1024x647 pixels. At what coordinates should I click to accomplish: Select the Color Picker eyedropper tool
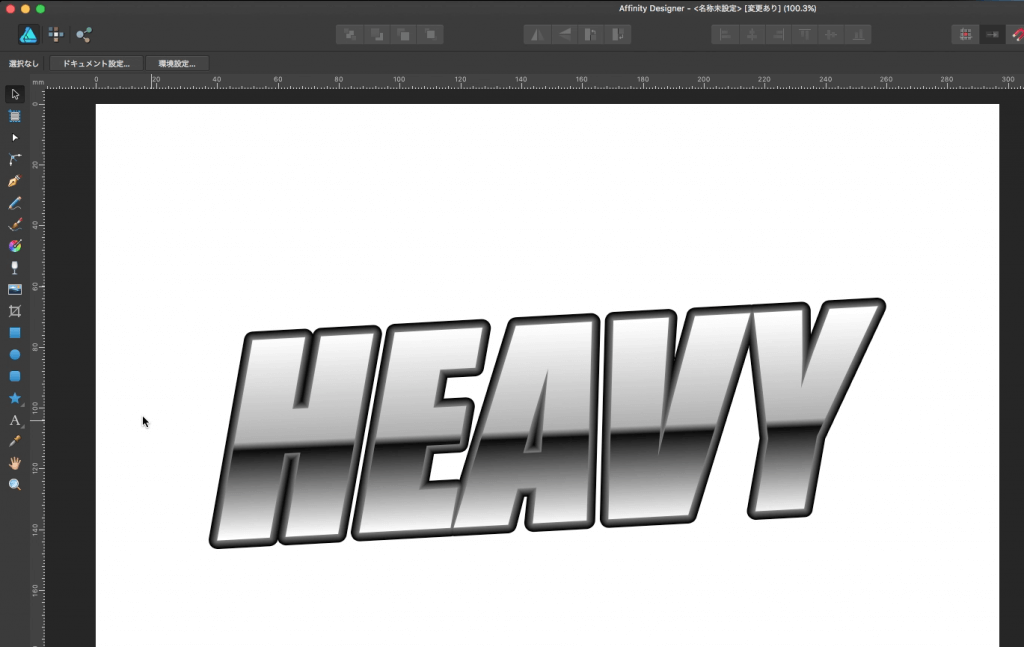tap(15, 441)
